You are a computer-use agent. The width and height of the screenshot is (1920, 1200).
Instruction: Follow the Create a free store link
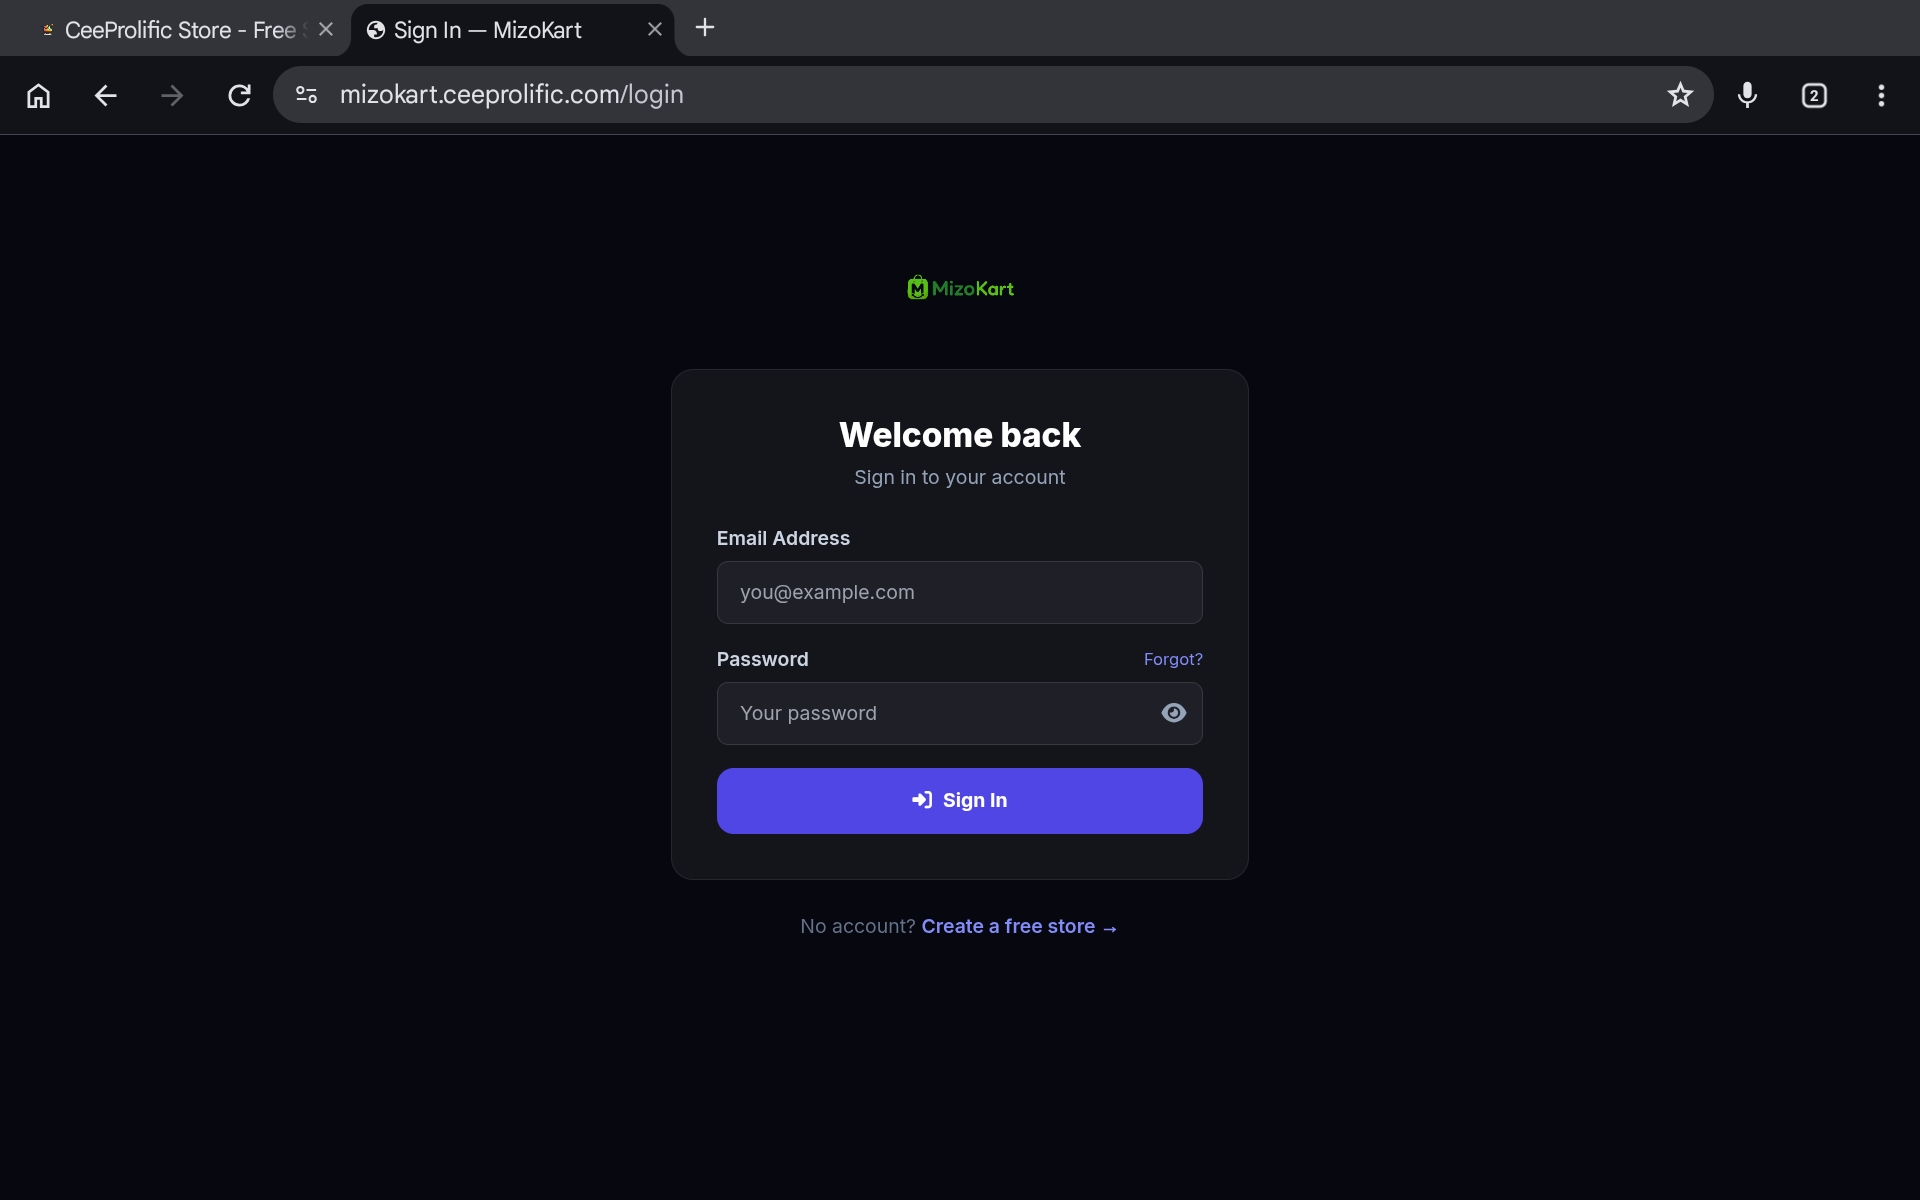click(1019, 927)
